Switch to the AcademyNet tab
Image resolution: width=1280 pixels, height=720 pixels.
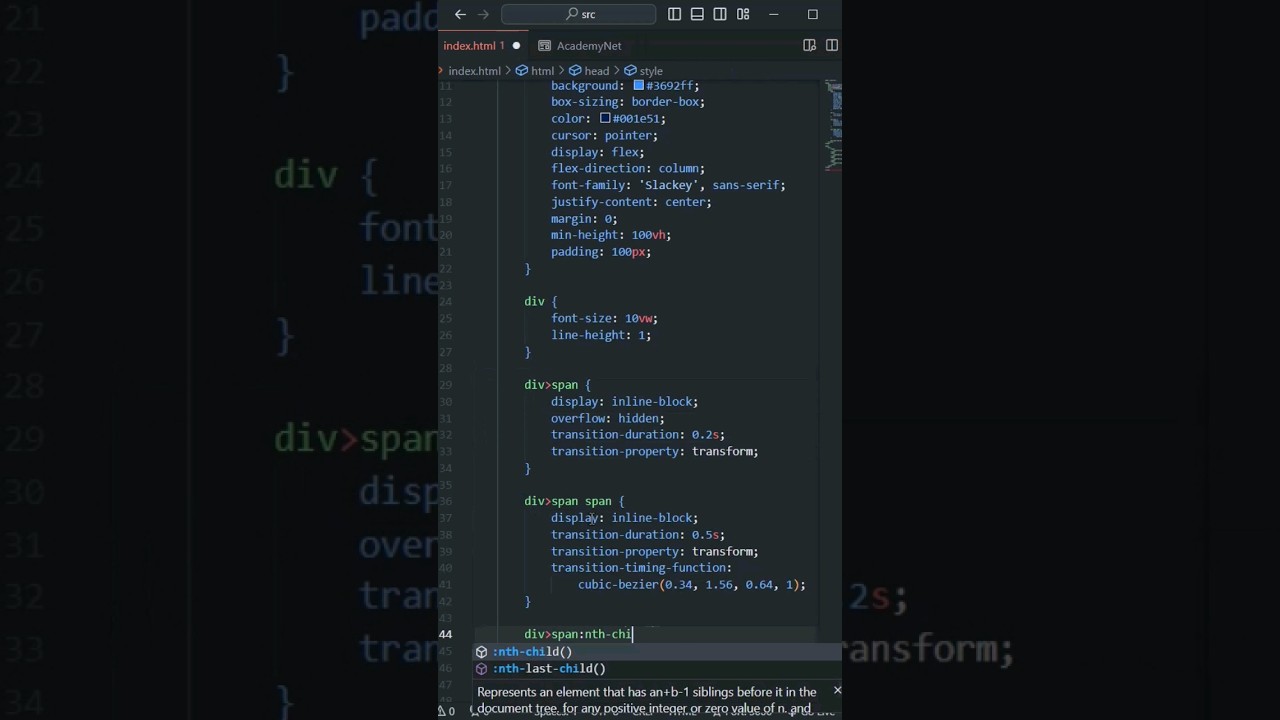tap(588, 46)
